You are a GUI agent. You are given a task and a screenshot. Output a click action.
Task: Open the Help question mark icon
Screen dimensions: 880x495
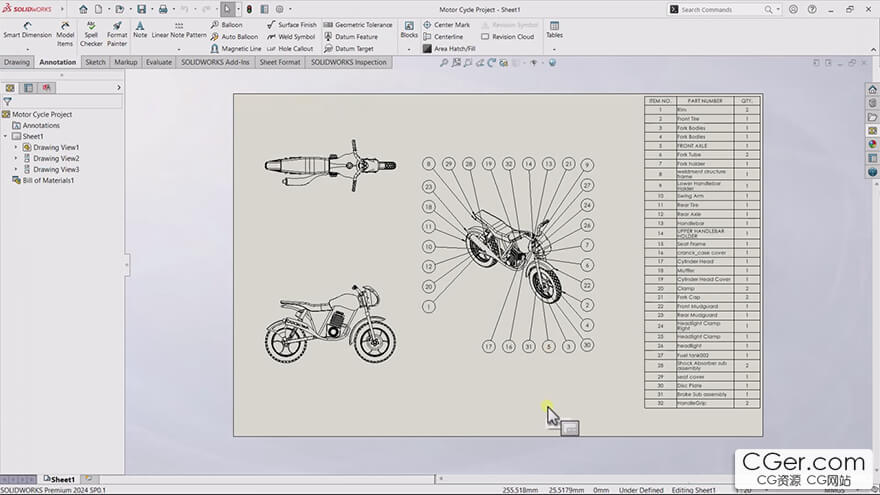click(x=812, y=9)
